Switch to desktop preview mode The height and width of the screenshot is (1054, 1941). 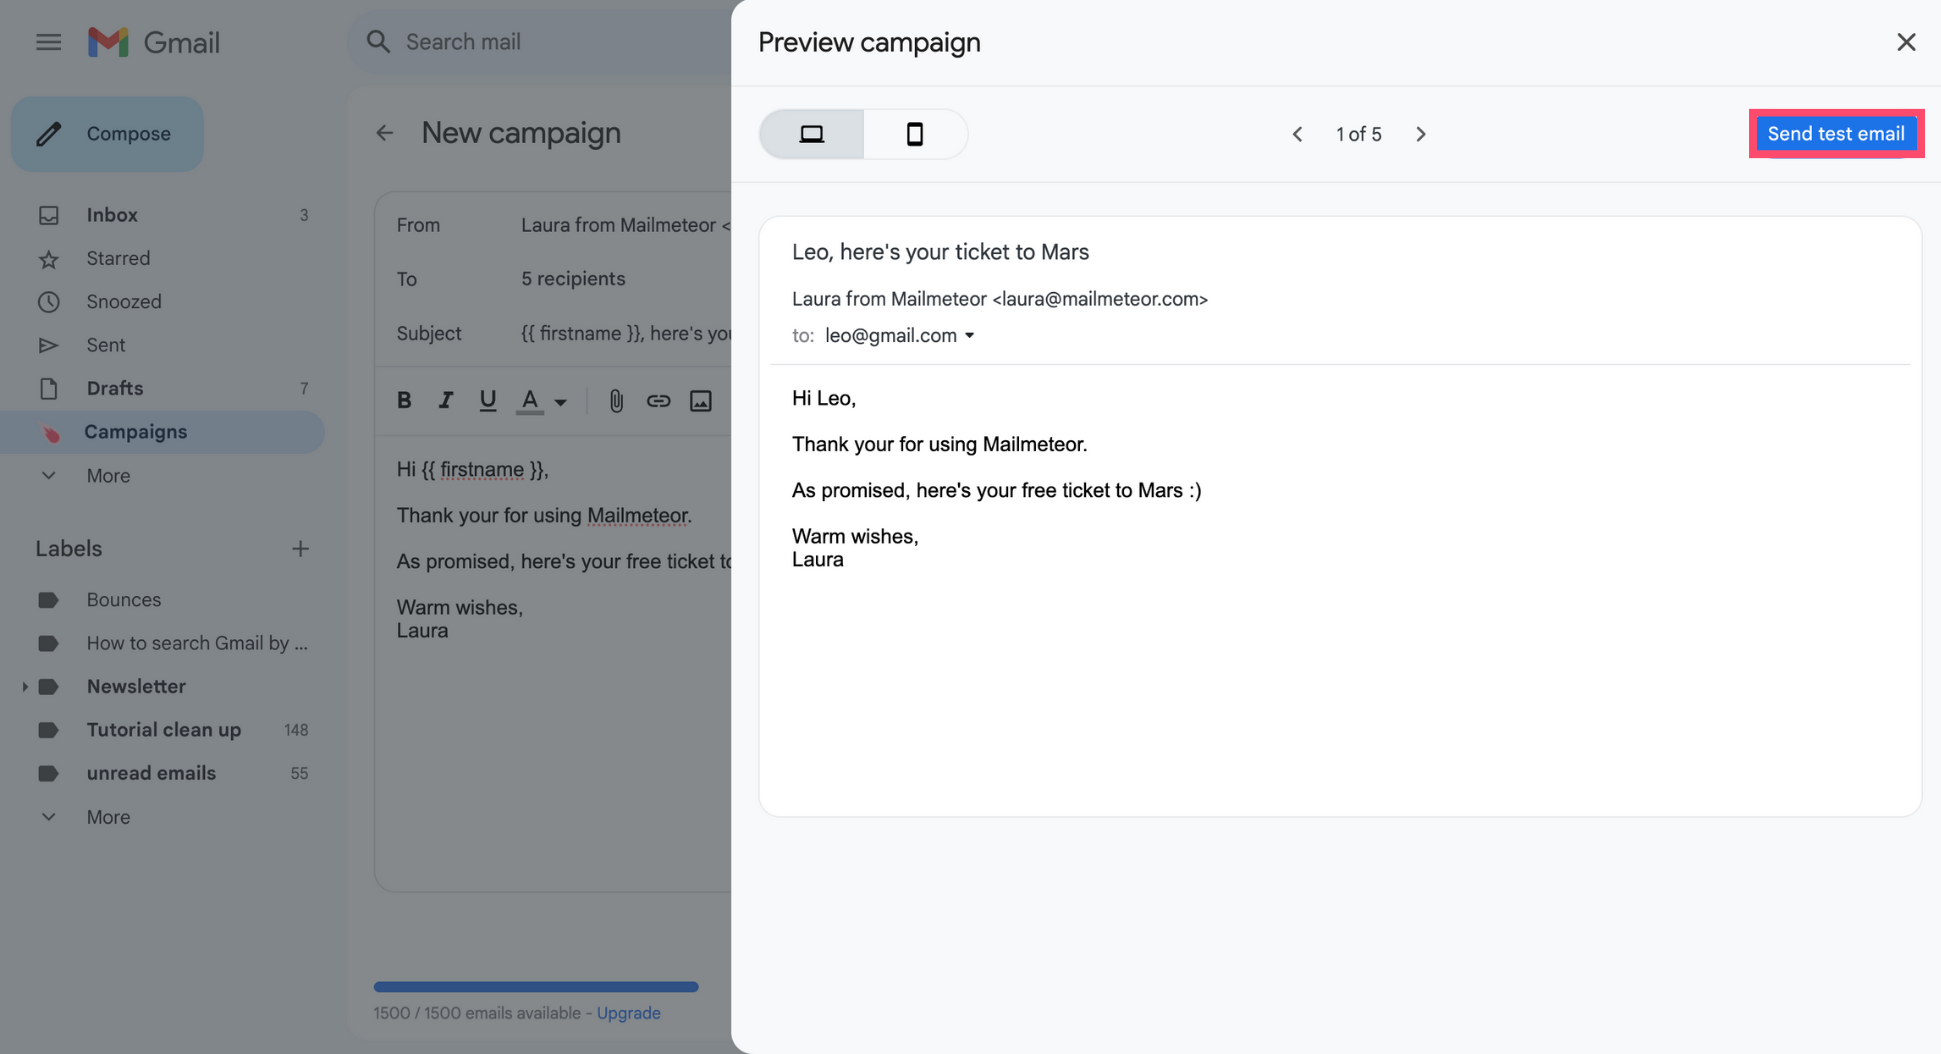812,134
